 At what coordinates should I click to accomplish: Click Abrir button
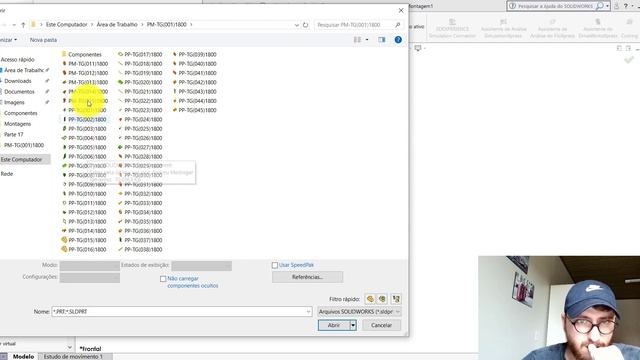pyautogui.click(x=334, y=325)
